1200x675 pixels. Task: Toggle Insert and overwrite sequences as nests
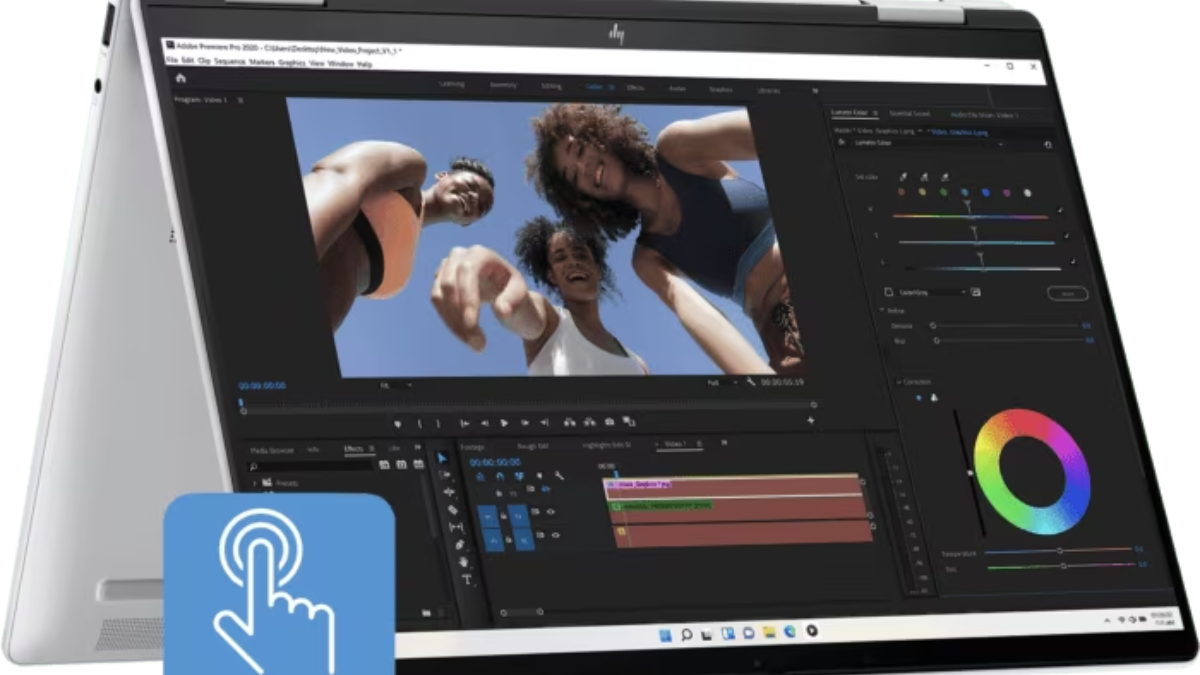click(480, 476)
